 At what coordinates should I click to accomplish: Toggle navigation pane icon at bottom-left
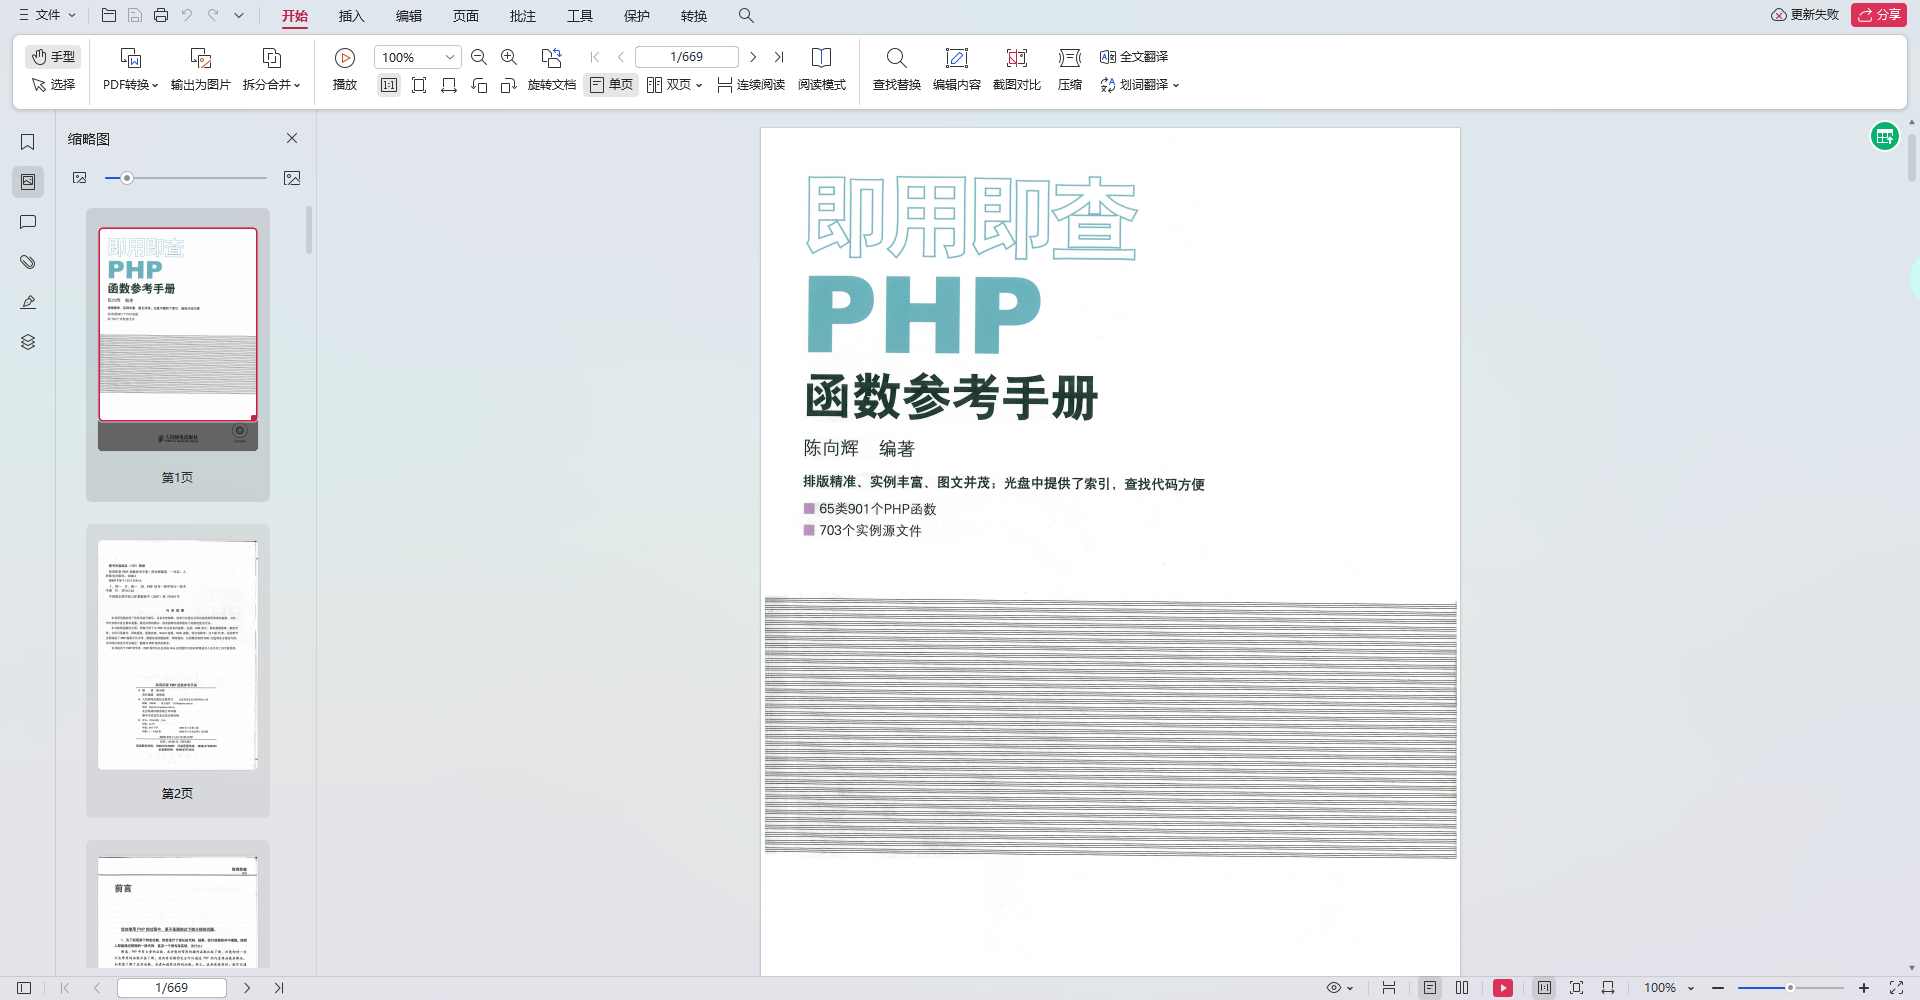24,988
